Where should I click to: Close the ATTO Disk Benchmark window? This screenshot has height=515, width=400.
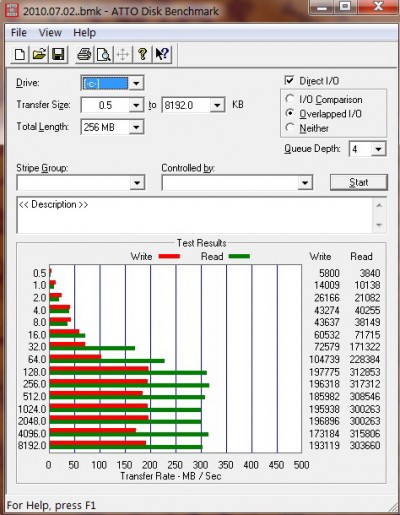(x=378, y=7)
